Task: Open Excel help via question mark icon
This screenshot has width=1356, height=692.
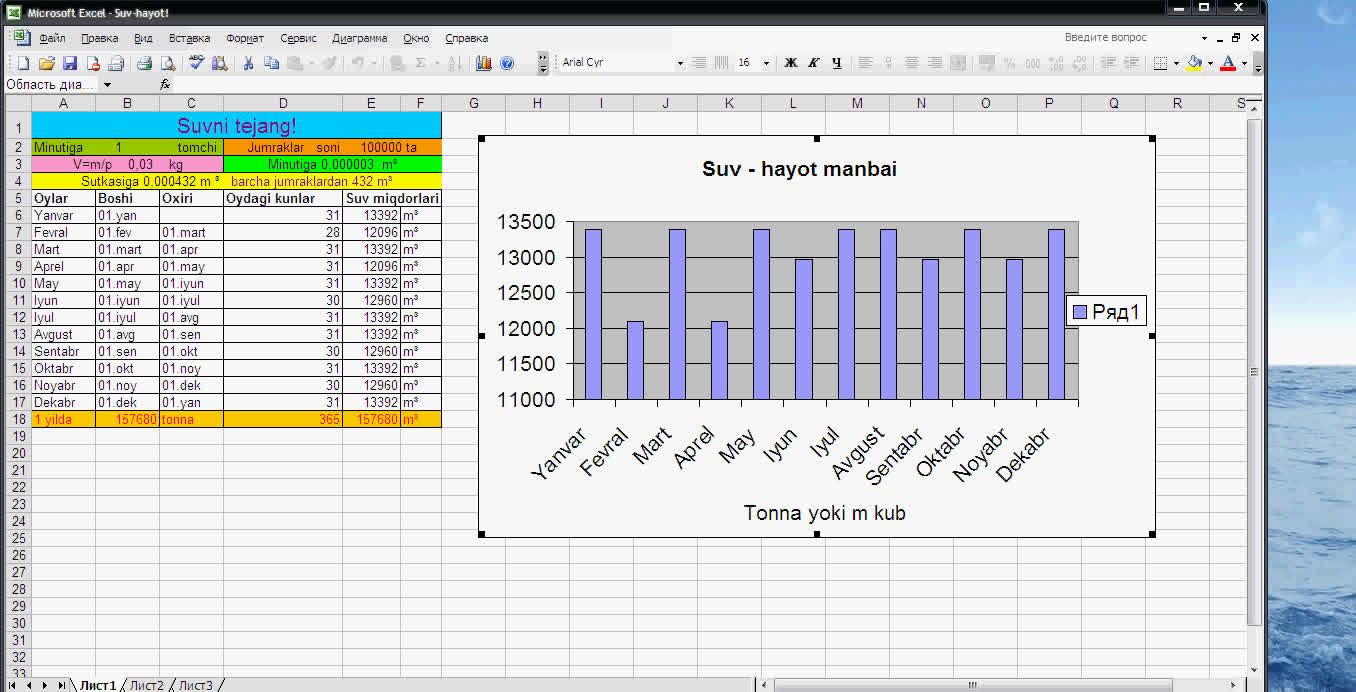Action: point(507,63)
